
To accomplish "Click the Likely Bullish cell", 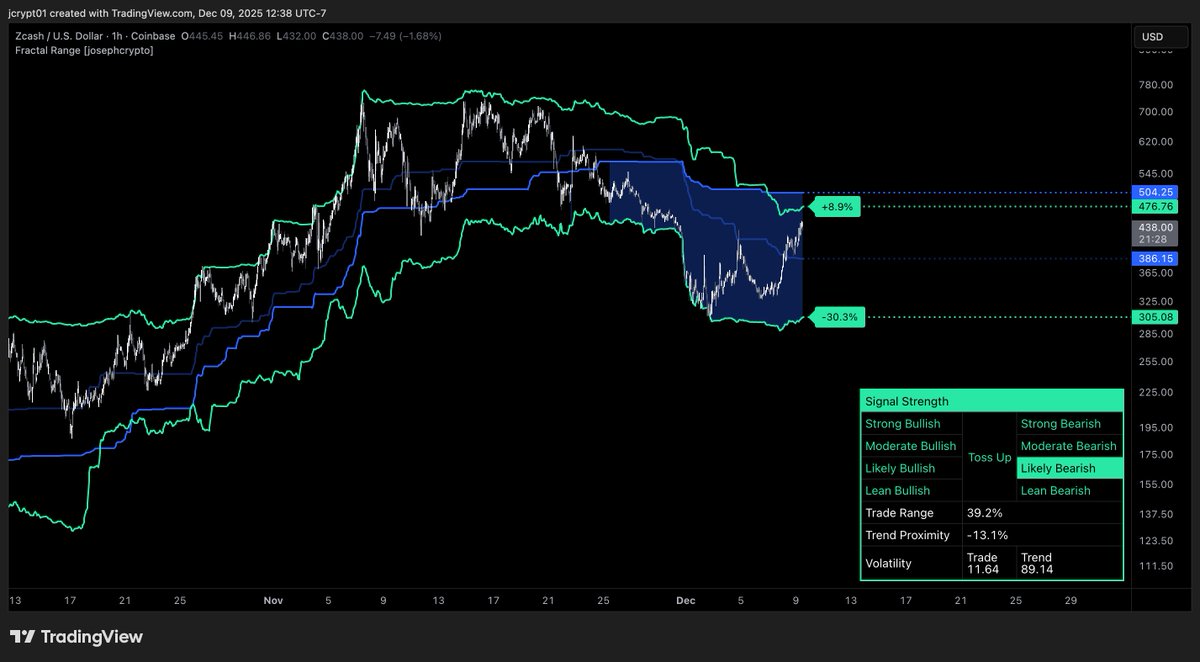I will pyautogui.click(x=911, y=468).
